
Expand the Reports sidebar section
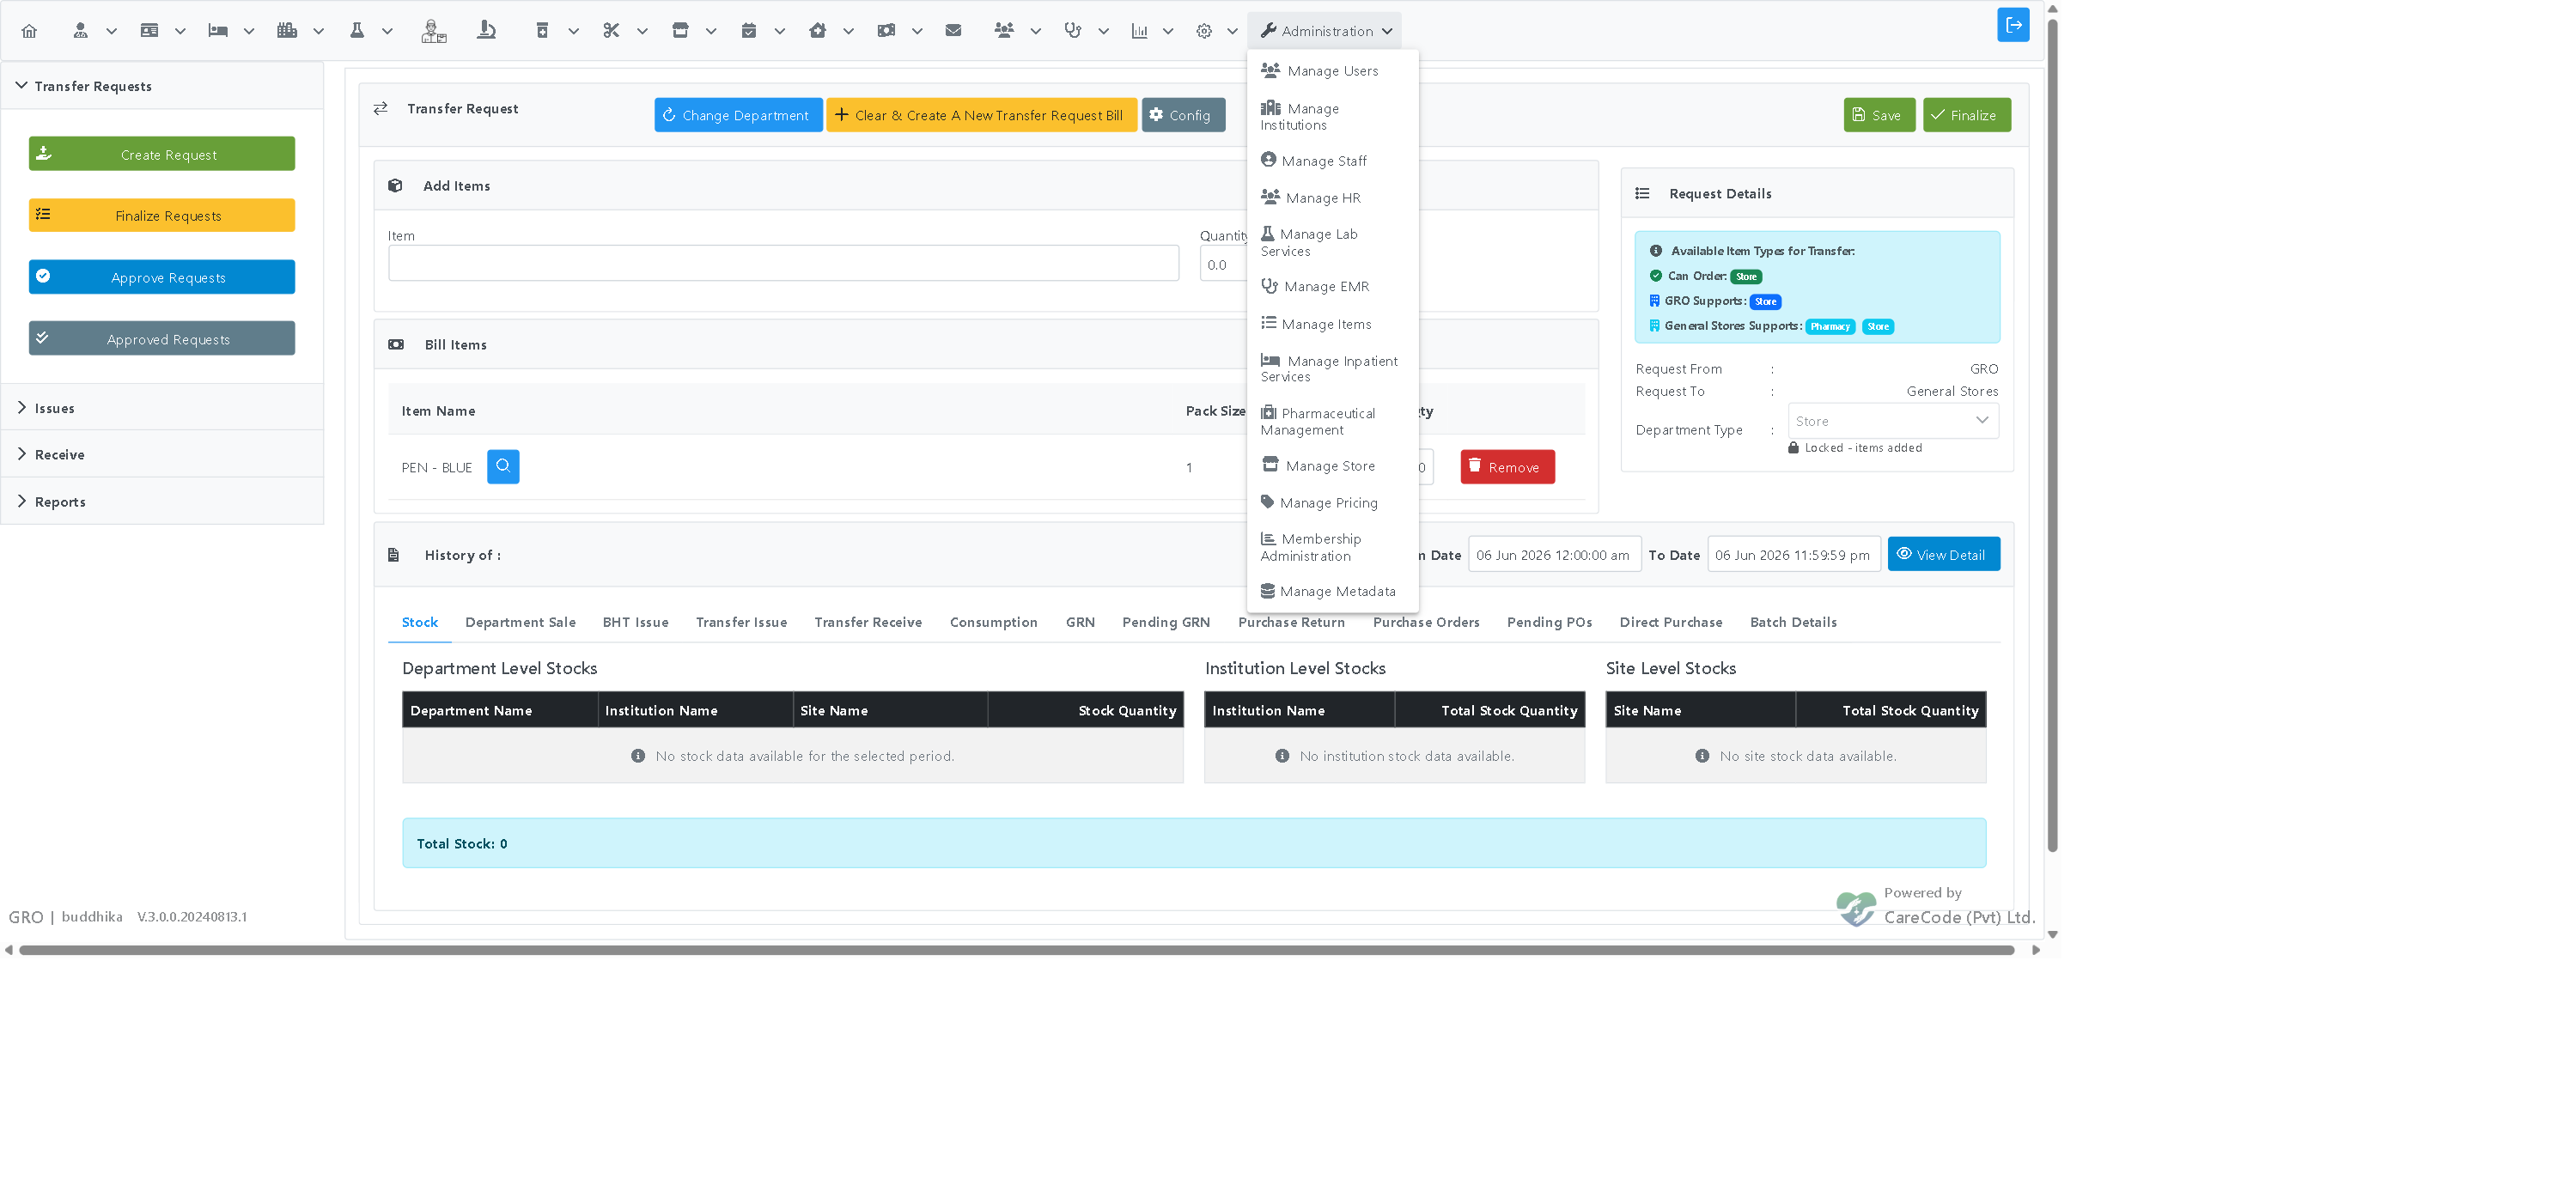162,501
